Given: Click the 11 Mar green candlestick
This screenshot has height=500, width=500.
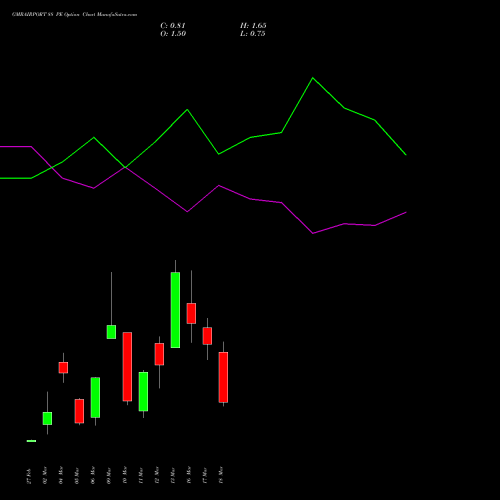Looking at the screenshot, I should 143,392.
